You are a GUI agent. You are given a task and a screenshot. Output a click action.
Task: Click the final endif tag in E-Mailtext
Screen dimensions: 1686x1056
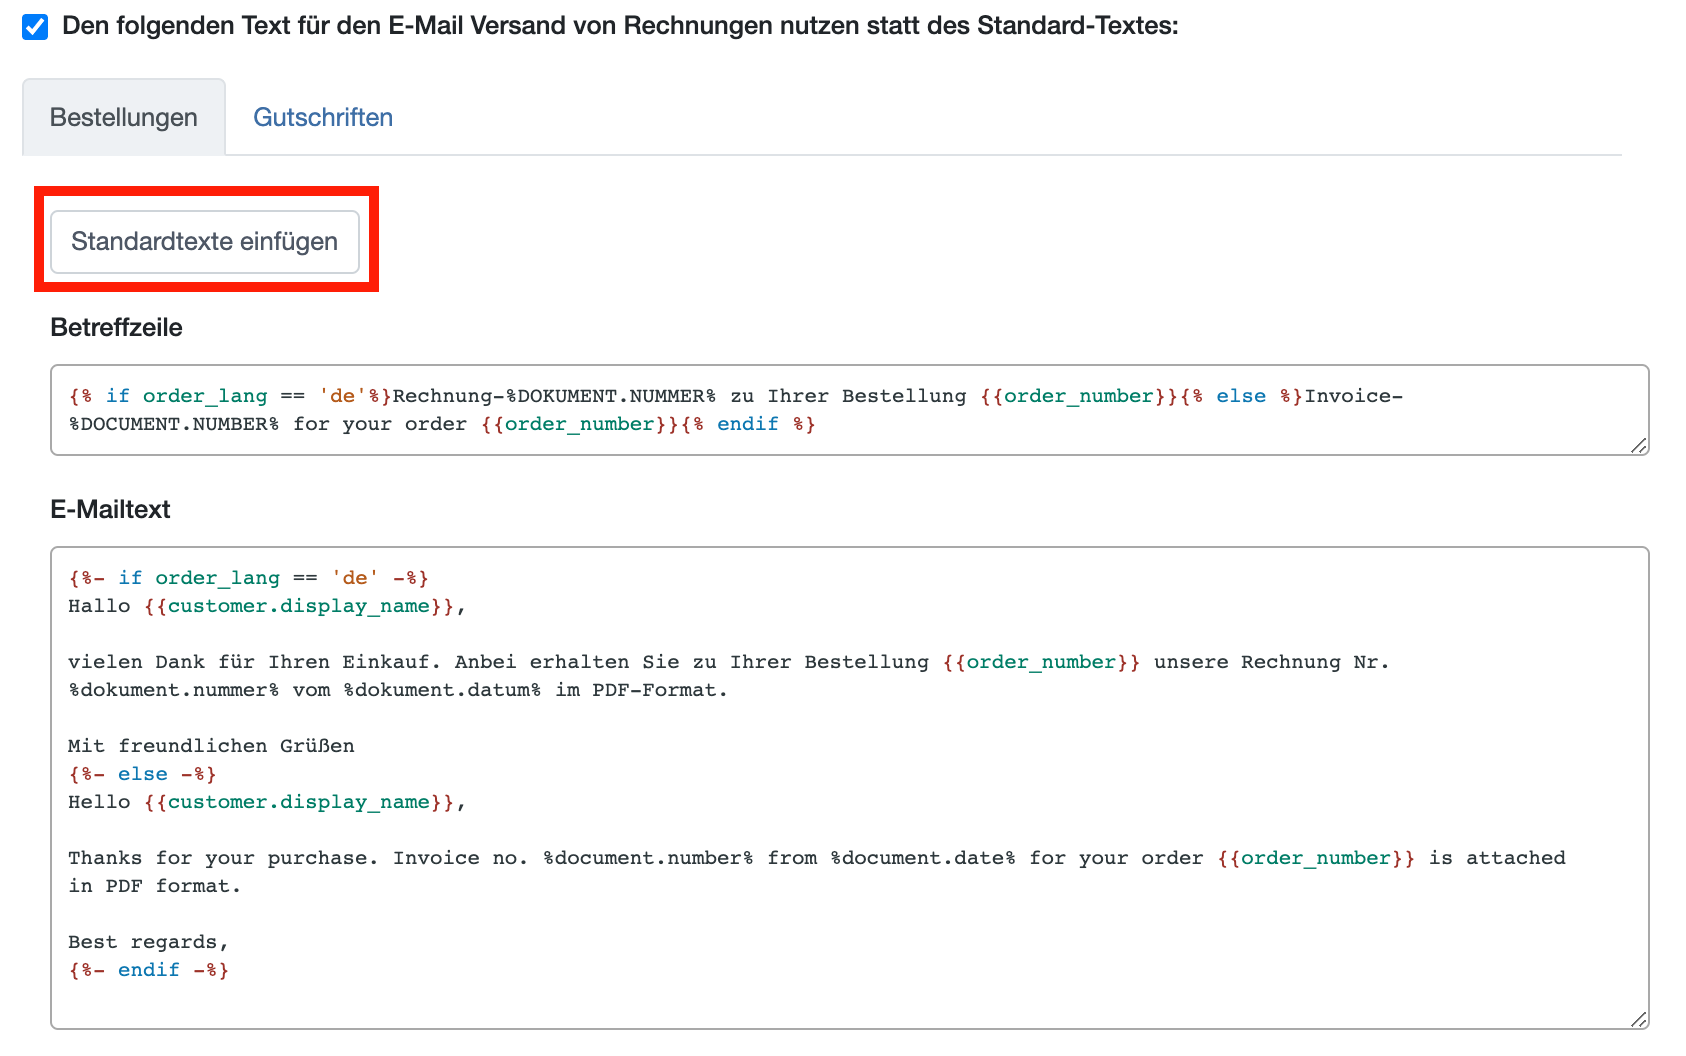149,970
